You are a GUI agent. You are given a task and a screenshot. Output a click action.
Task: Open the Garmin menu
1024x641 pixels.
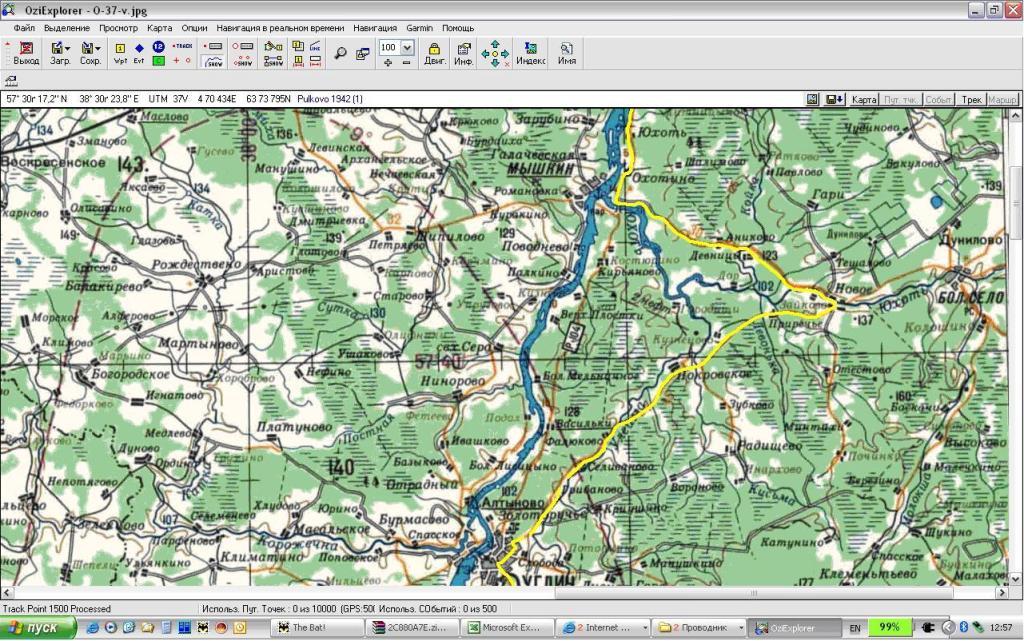click(419, 28)
